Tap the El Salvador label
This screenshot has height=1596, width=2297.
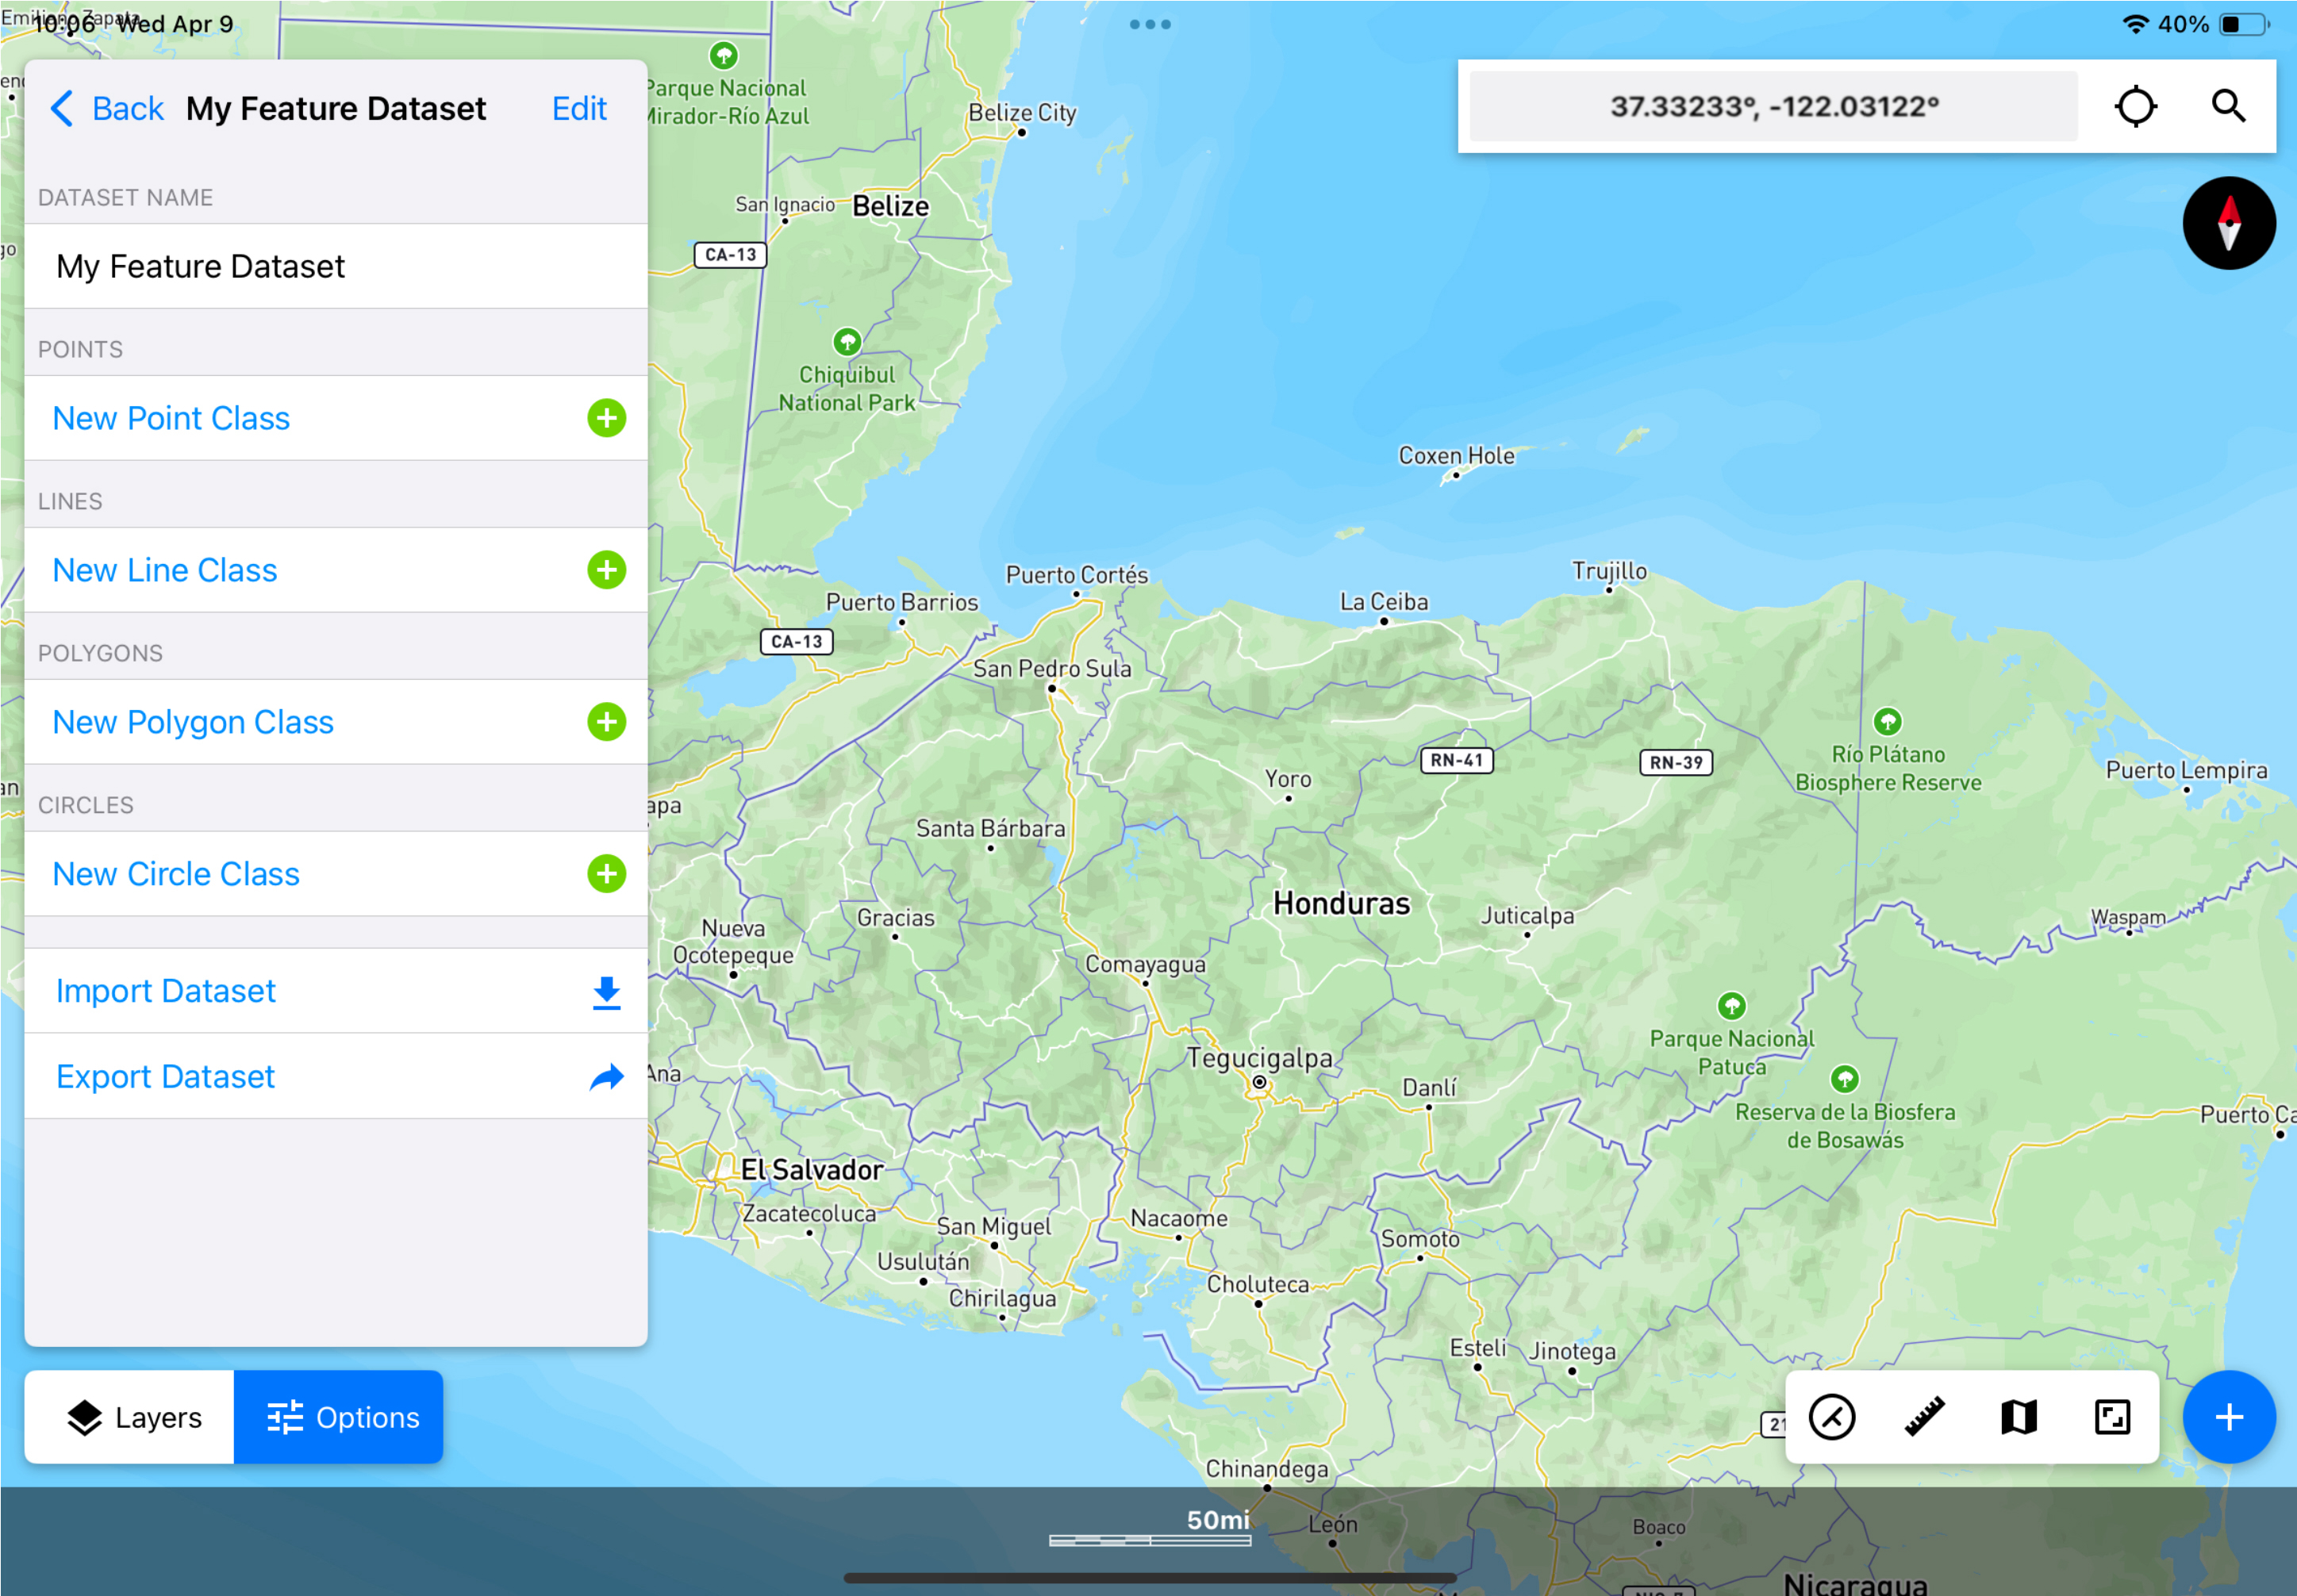[x=811, y=1169]
